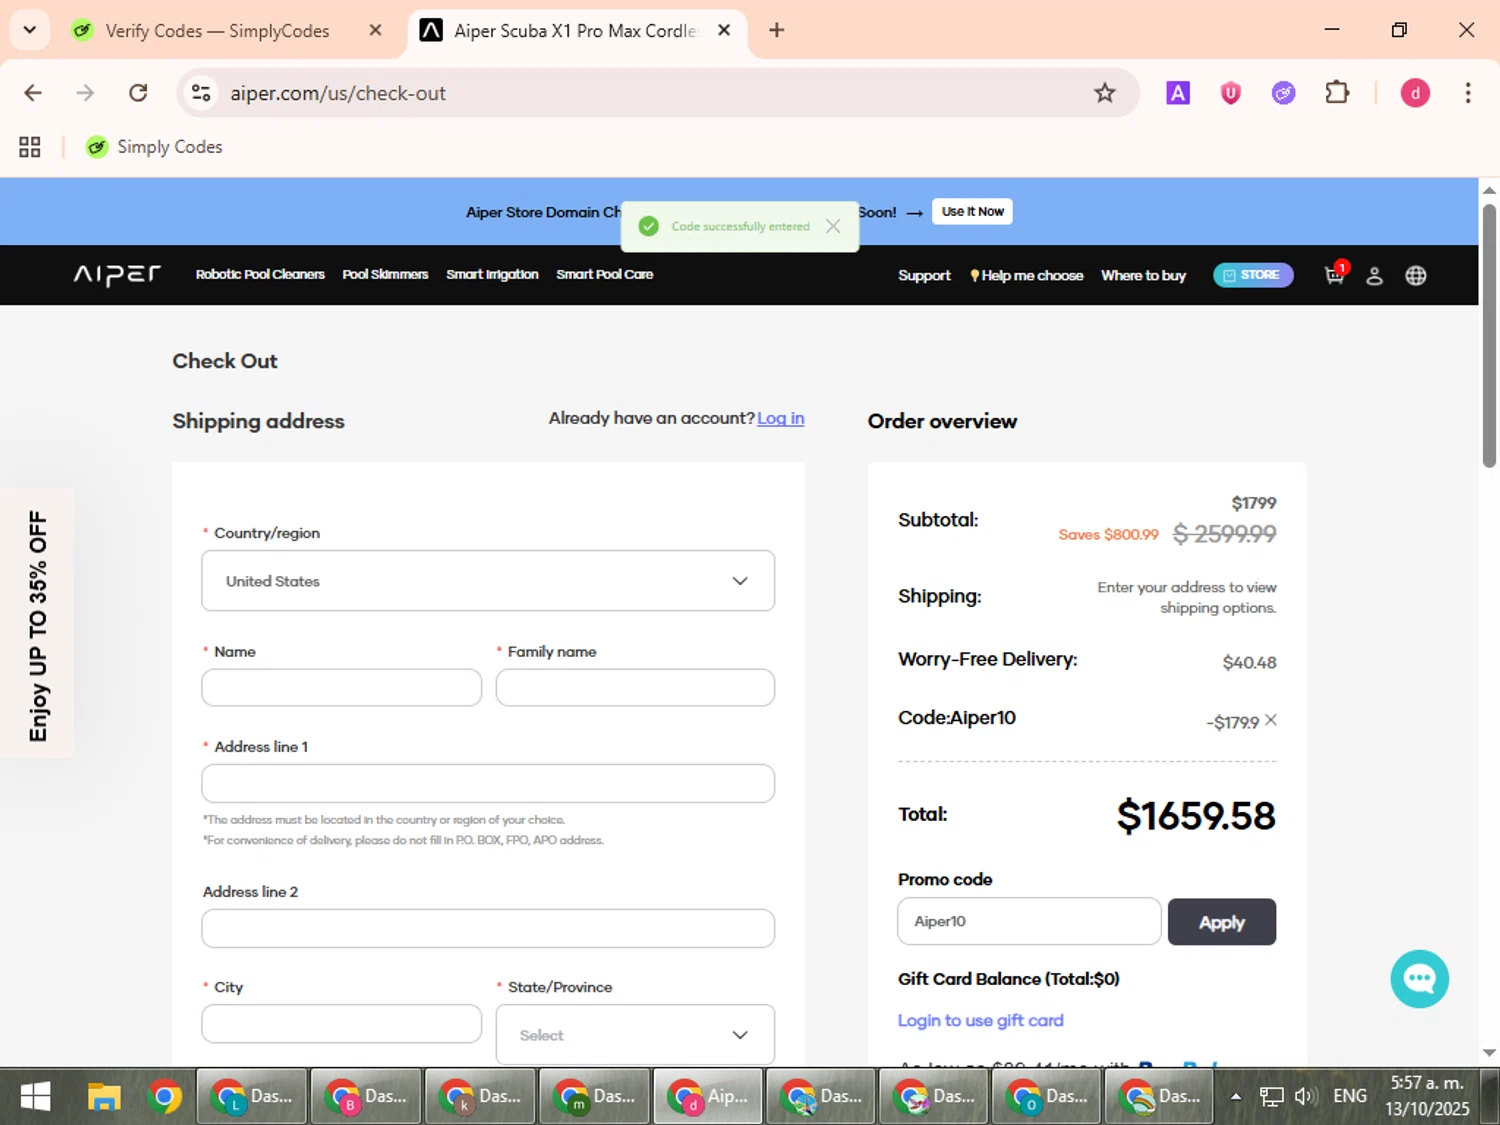Open the Chrome three-dot menu
The height and width of the screenshot is (1125, 1500).
click(1468, 93)
